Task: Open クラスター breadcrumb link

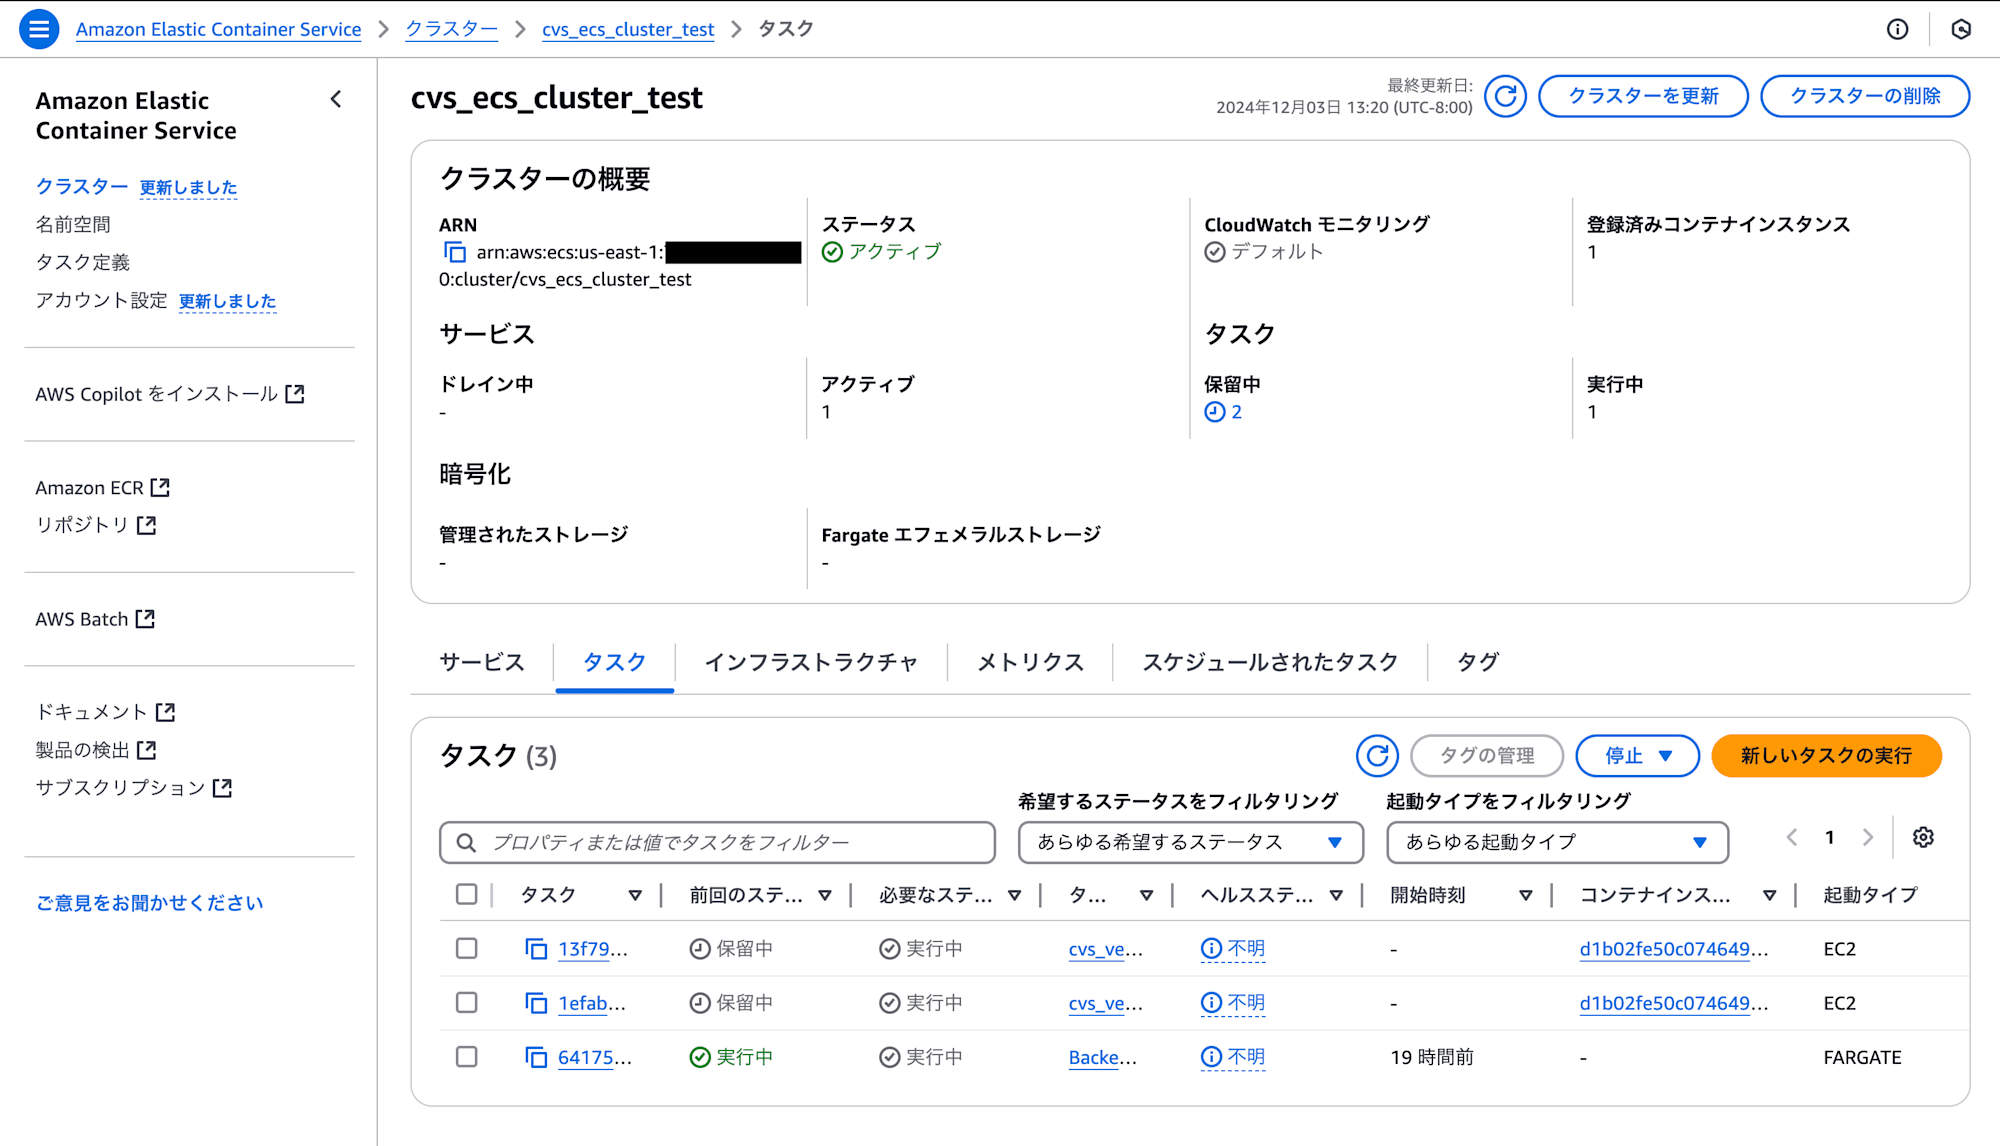Action: pos(451,29)
